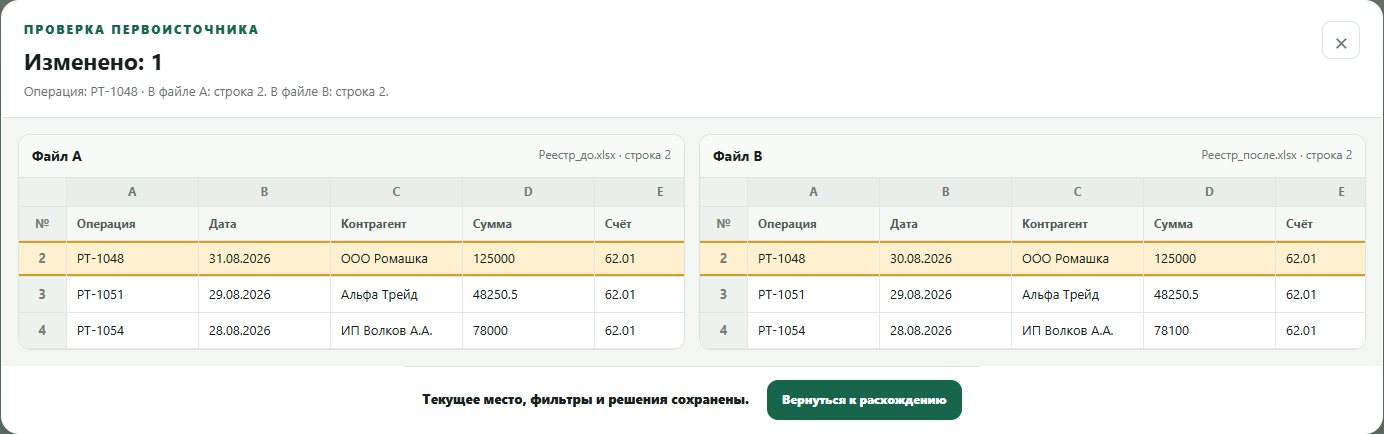Click date 31.08.2026 in Файл A

pyautogui.click(x=264, y=258)
